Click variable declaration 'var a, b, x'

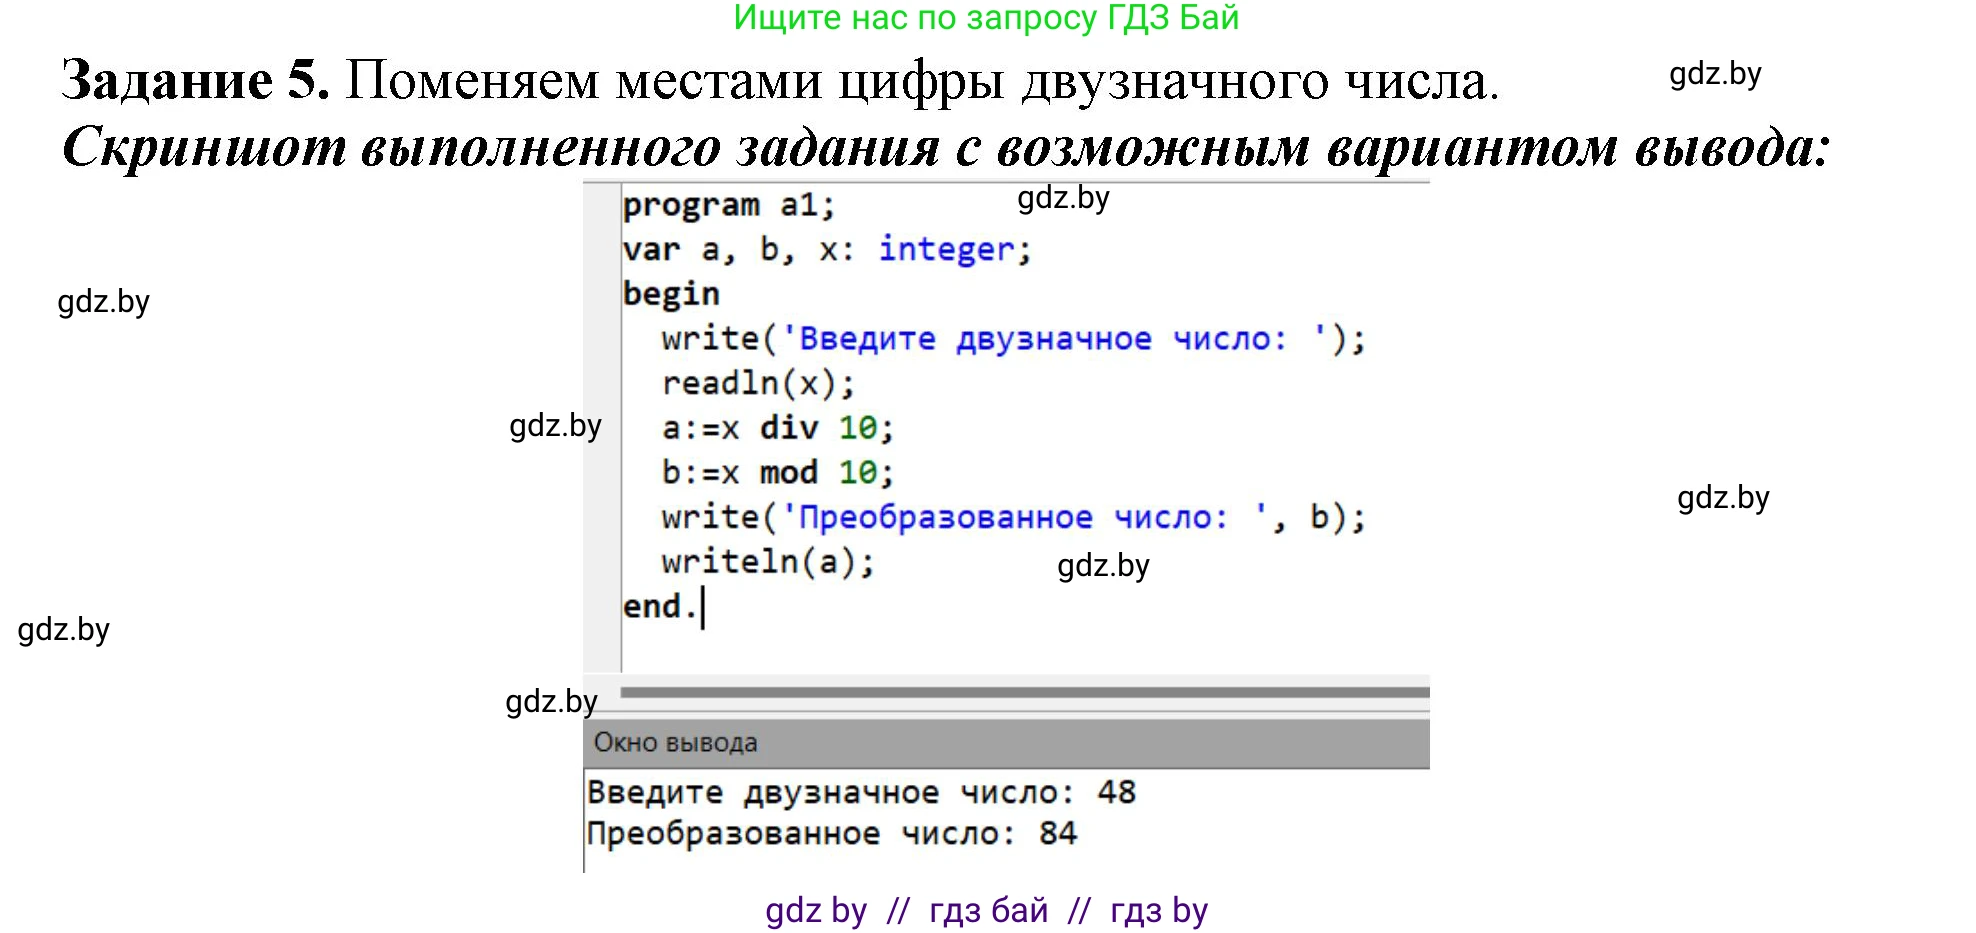[x=736, y=249]
